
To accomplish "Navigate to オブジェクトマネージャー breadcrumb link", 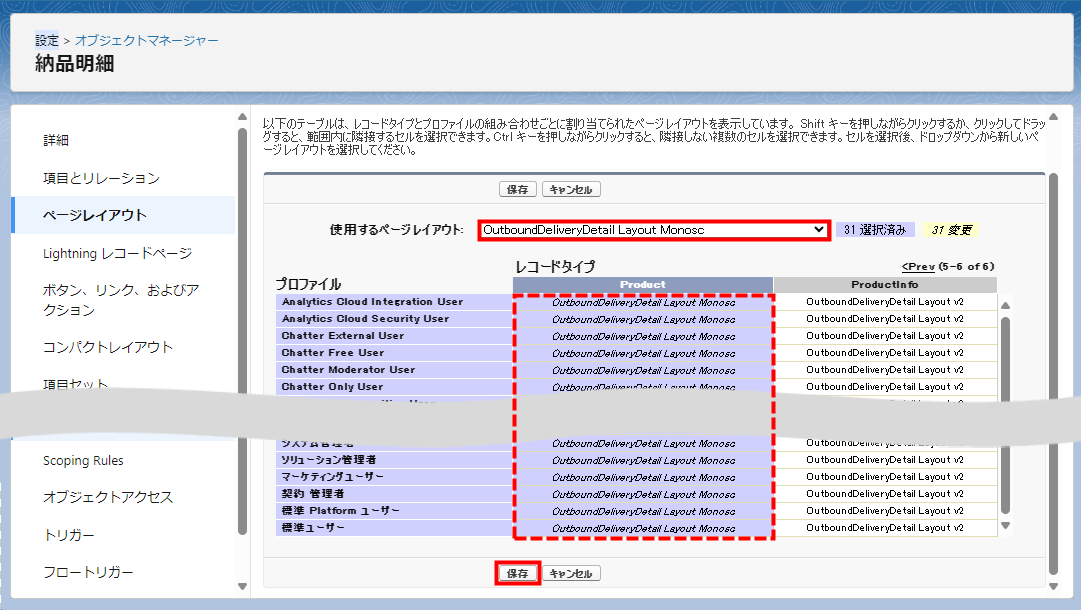I will (x=147, y=41).
